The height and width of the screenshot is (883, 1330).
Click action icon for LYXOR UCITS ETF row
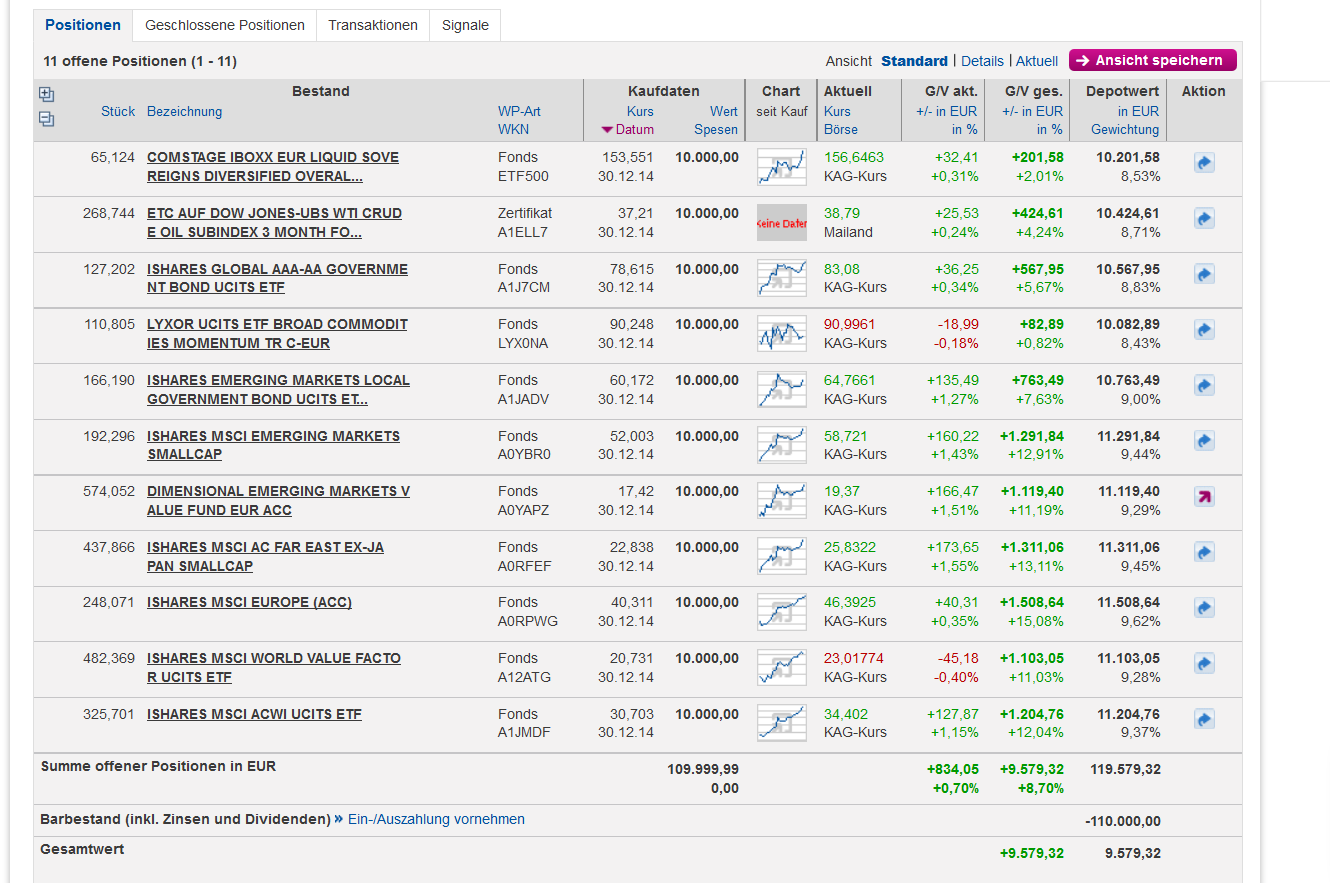pyautogui.click(x=1204, y=330)
